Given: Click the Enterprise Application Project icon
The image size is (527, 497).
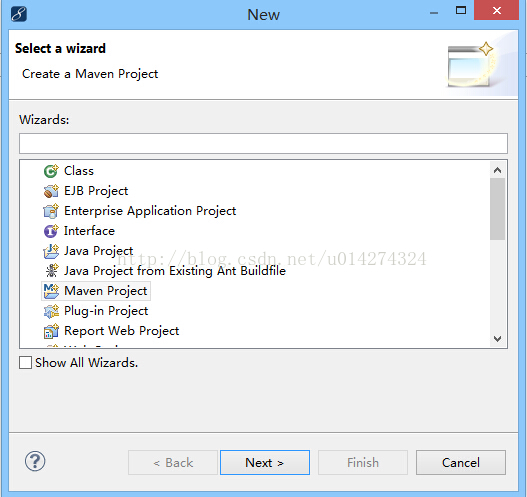Looking at the screenshot, I should pos(51,211).
